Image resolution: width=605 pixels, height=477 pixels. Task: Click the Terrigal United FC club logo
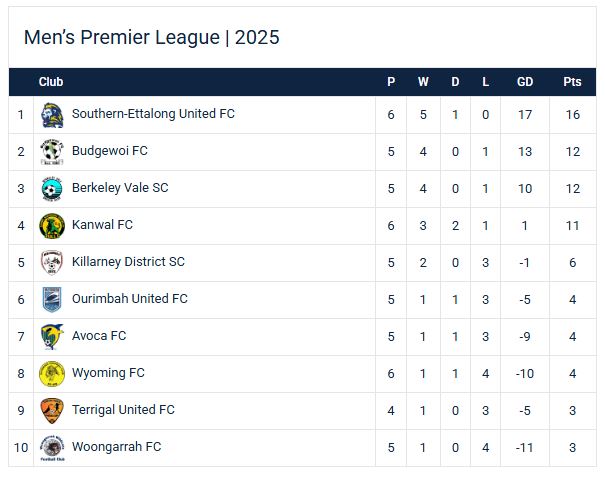[x=52, y=411]
